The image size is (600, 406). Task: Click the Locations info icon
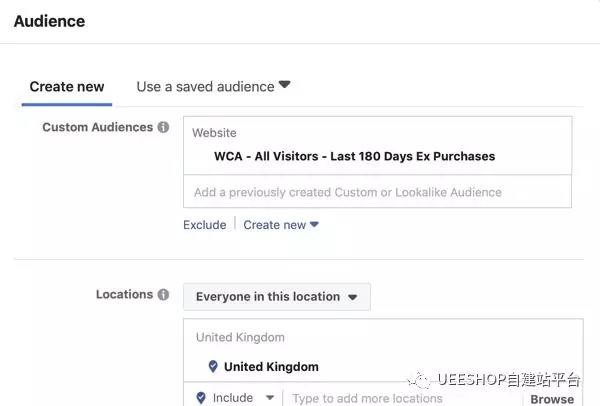[x=163, y=295]
